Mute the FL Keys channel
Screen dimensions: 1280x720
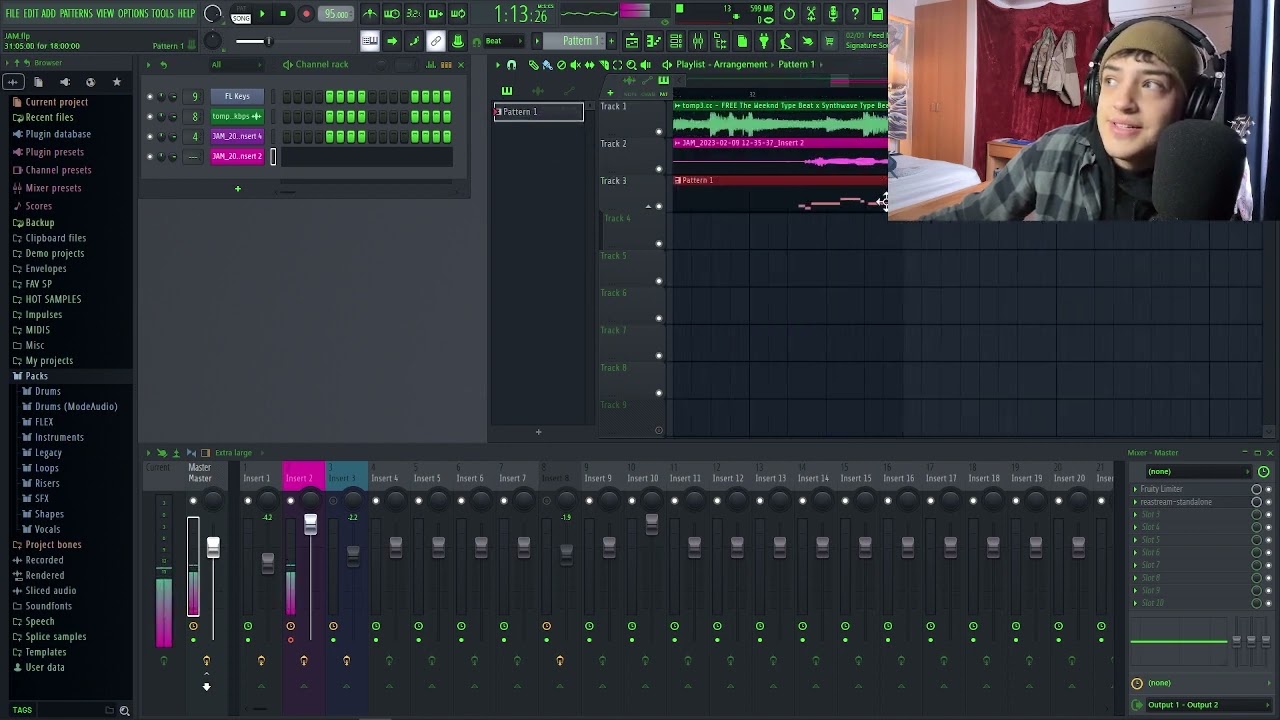[x=150, y=97]
